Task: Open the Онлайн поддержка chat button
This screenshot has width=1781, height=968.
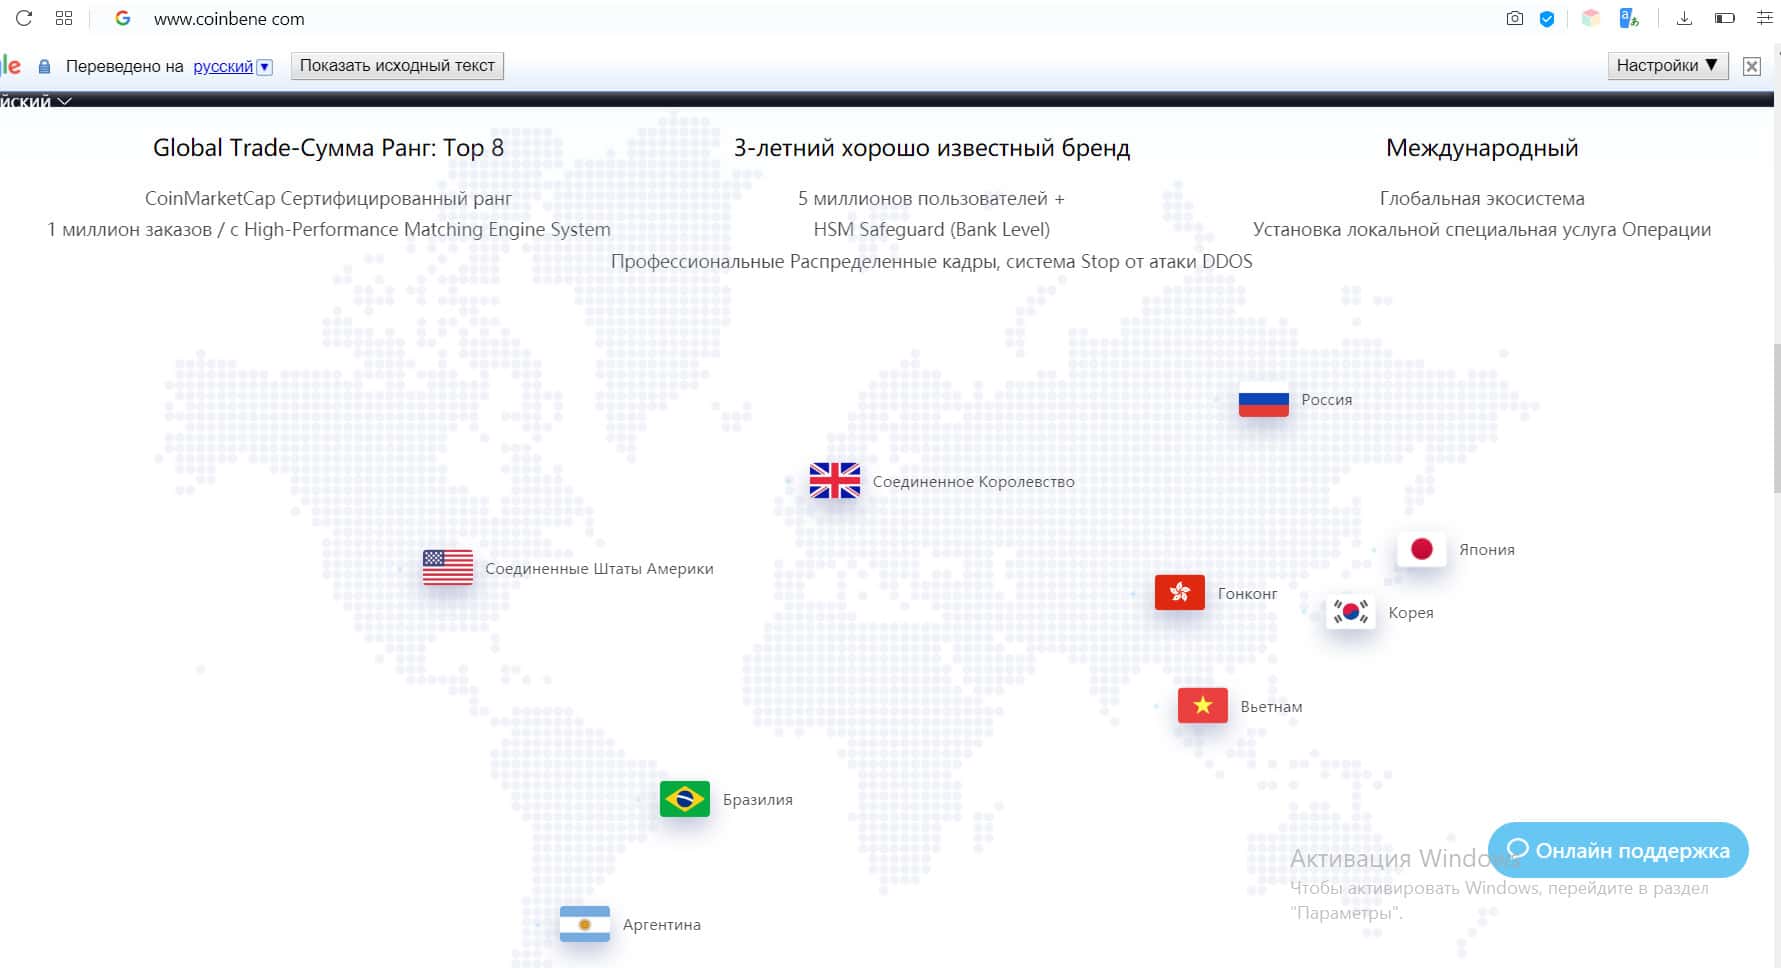Action: coord(1618,850)
